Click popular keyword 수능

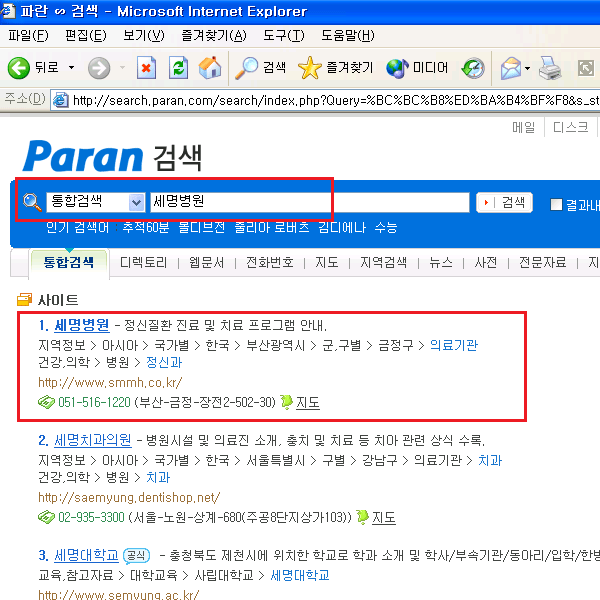(x=386, y=227)
